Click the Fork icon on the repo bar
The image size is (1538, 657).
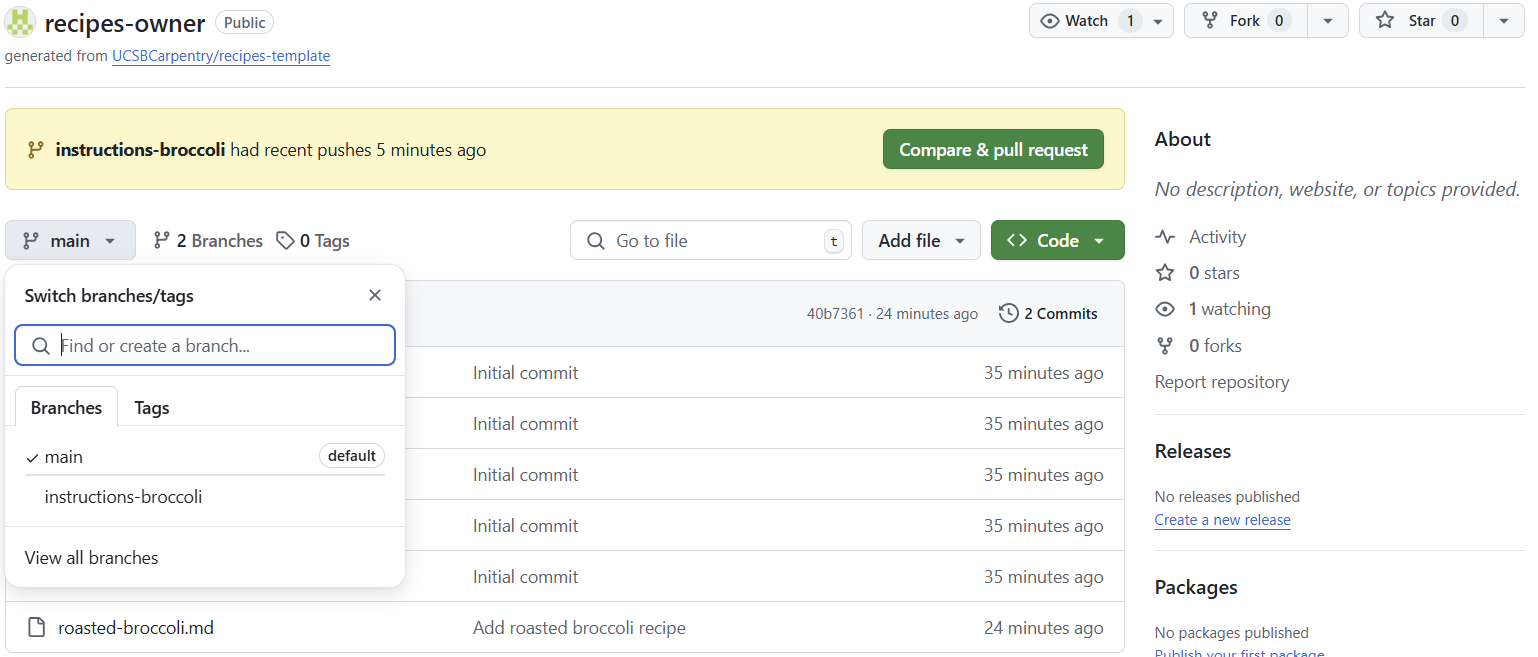pyautogui.click(x=1211, y=20)
